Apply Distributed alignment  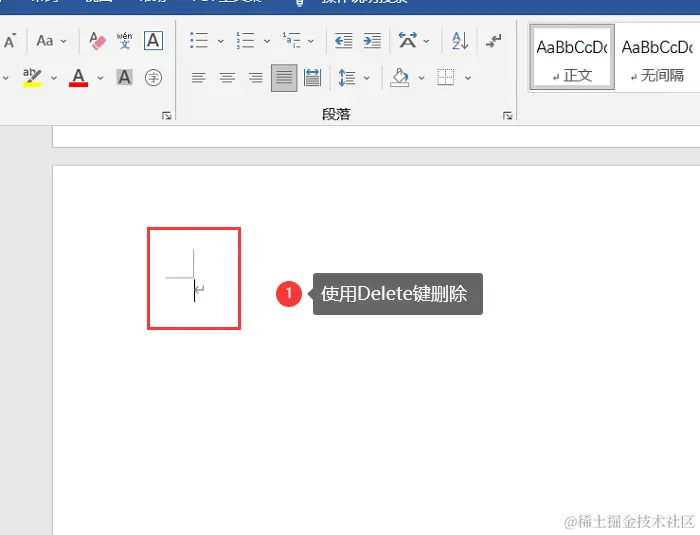click(x=312, y=78)
